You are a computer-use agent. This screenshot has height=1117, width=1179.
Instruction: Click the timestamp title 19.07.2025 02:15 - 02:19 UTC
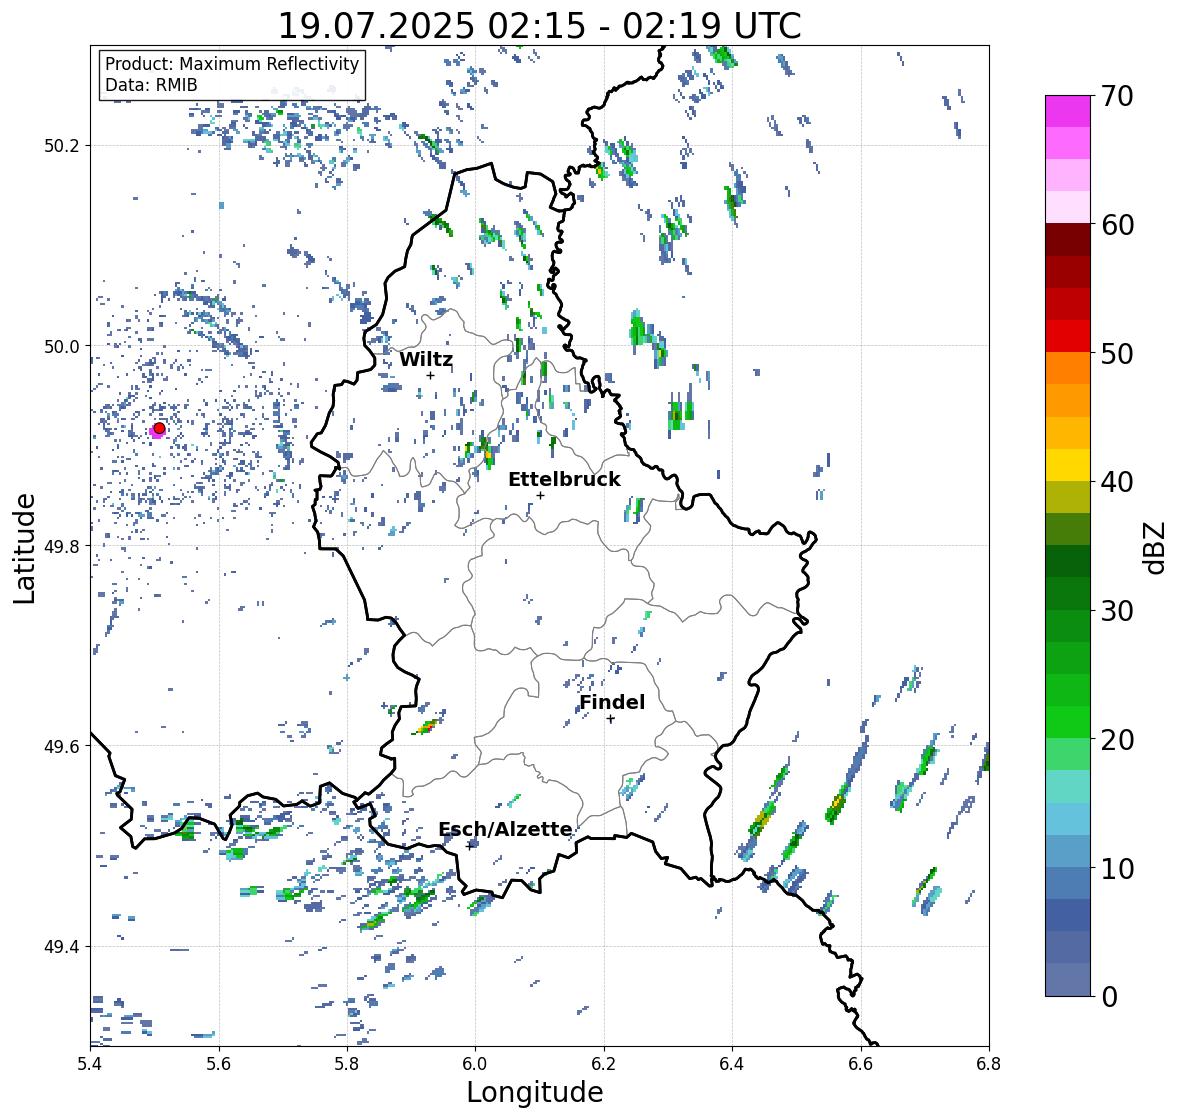pos(539,26)
